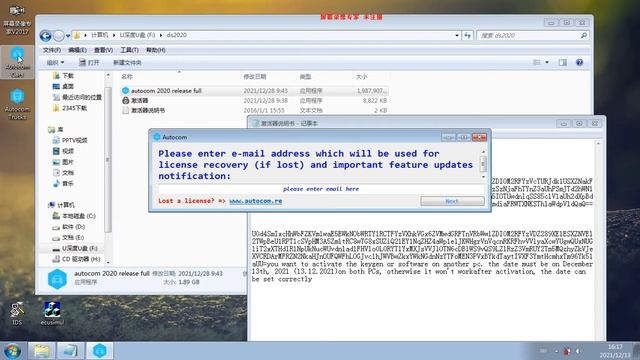Open 本地磁盘 (C:) in sidebar
Image resolution: width=640 pixels, height=360 pixels.
tap(74, 216)
